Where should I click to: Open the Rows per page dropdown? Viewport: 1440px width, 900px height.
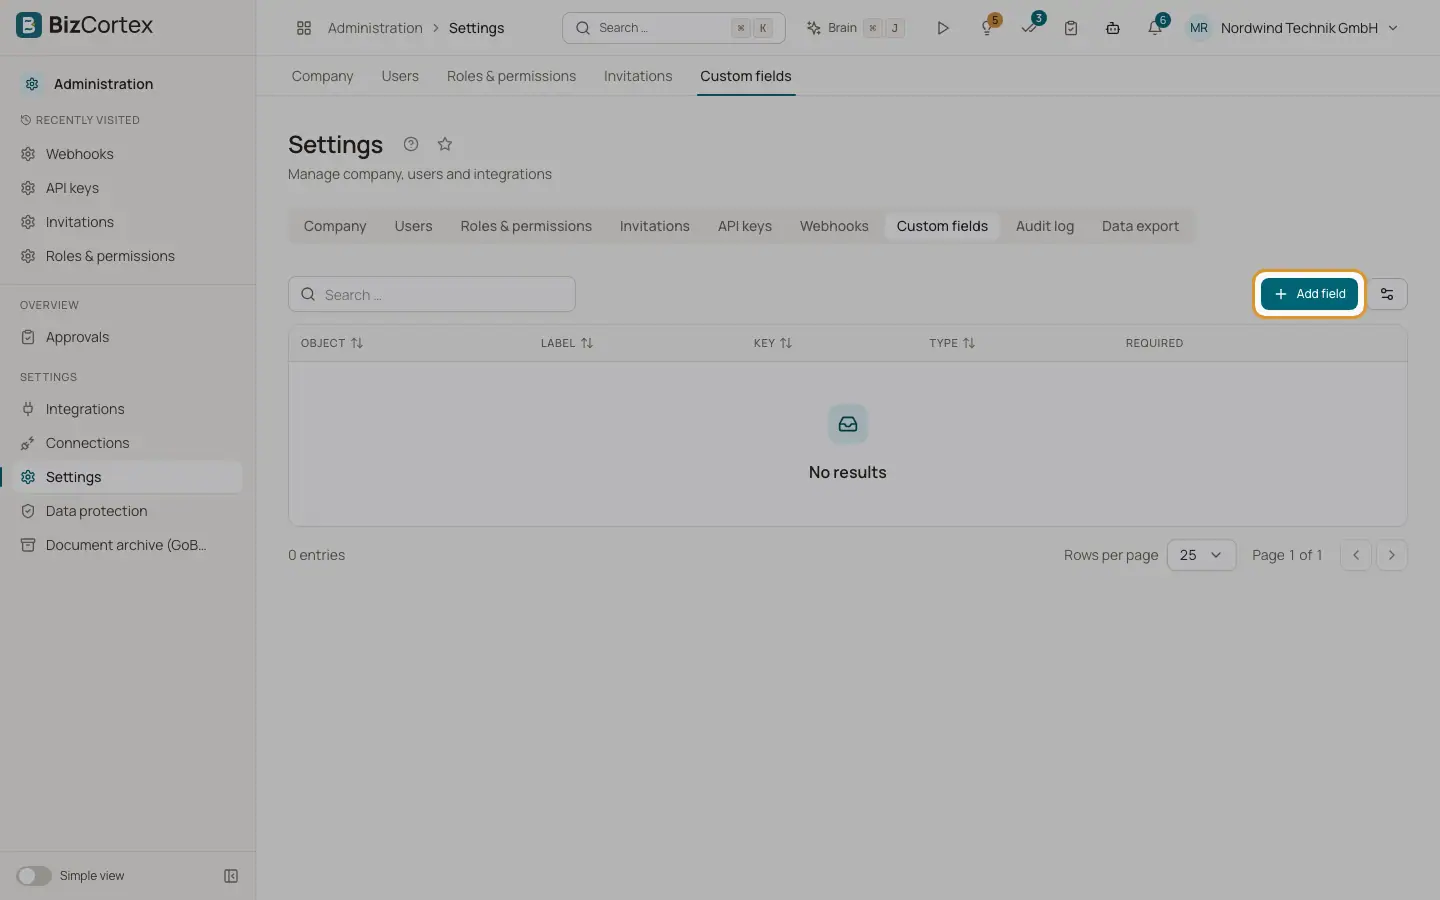coord(1201,555)
